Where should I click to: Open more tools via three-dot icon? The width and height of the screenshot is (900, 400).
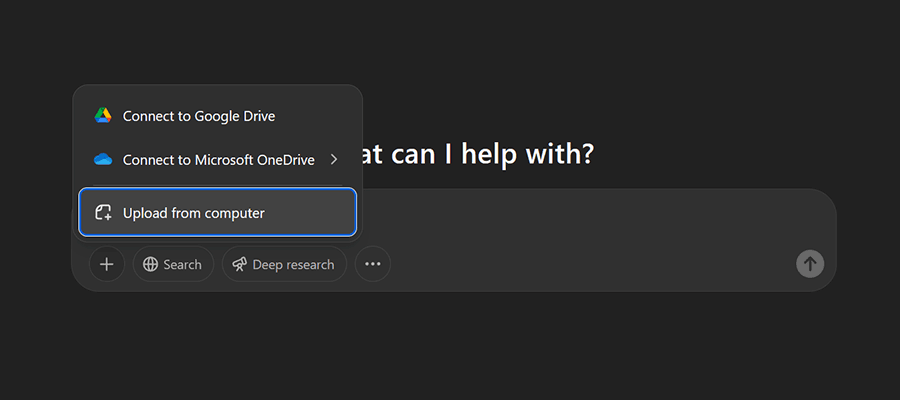[x=373, y=265]
